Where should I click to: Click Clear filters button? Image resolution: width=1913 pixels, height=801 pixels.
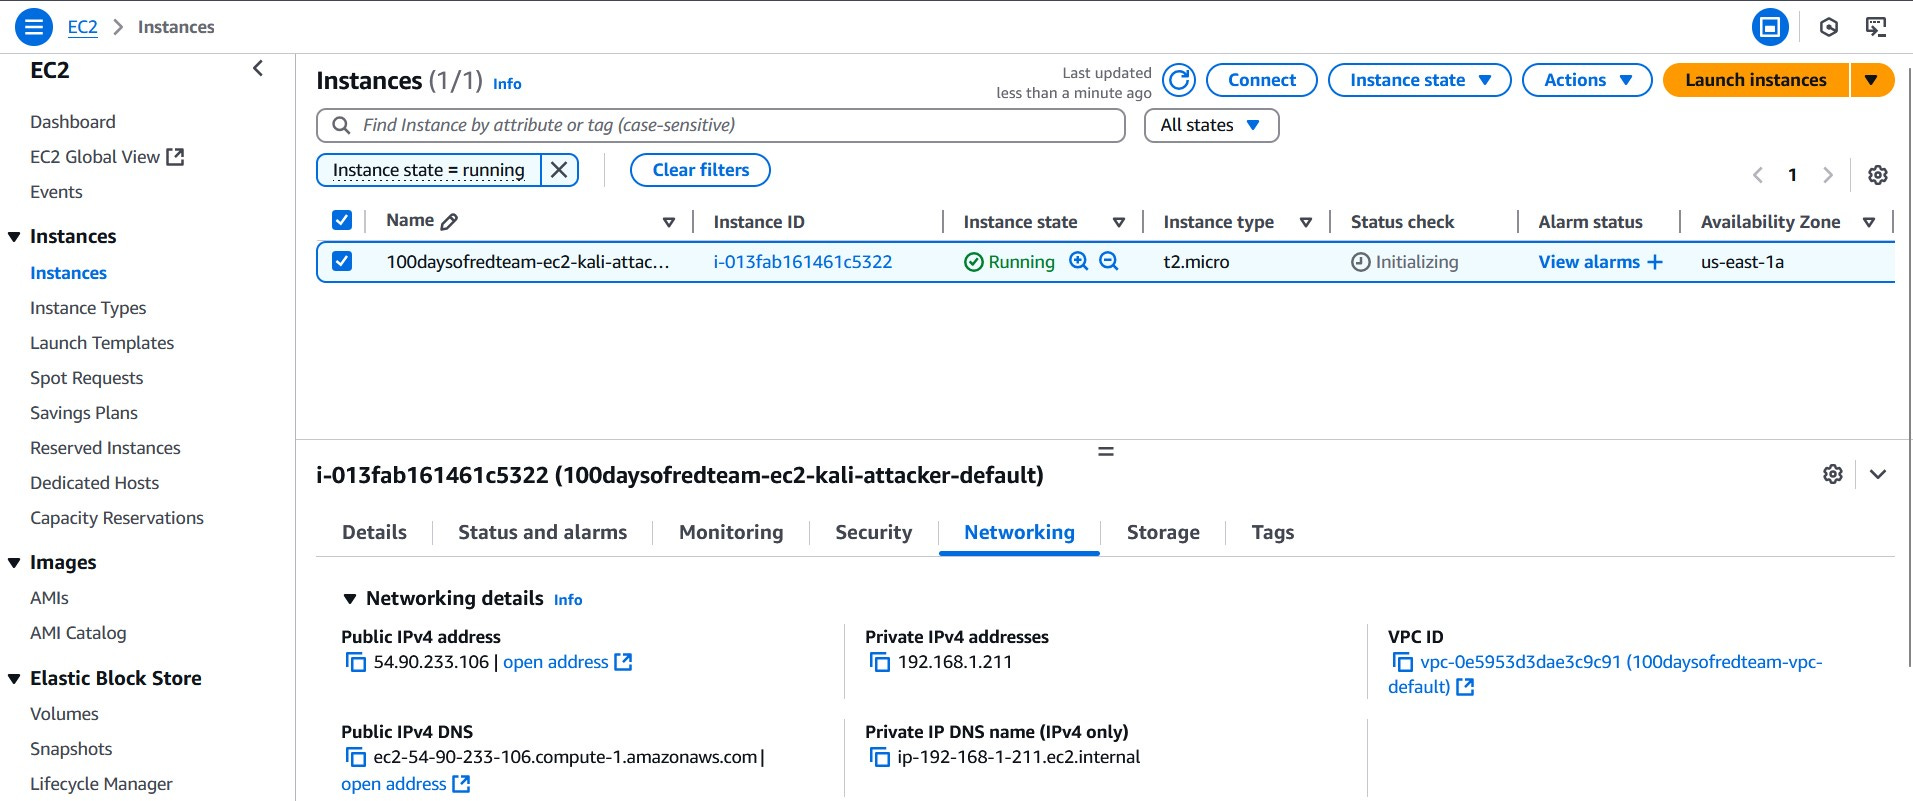click(700, 170)
